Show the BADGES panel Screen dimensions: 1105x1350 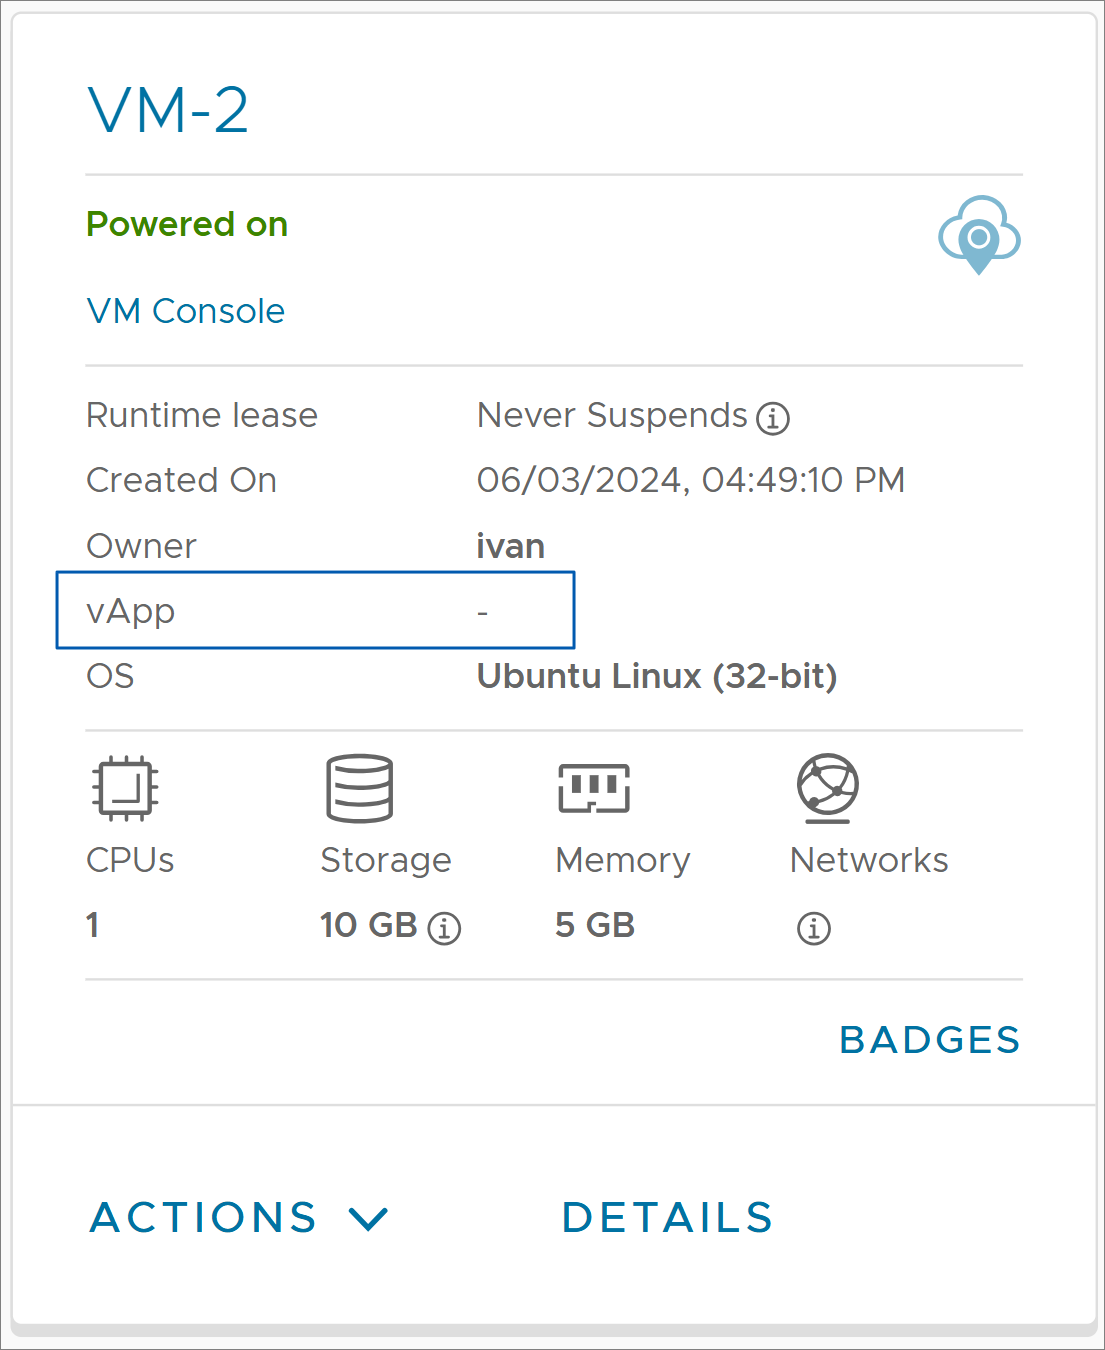tap(930, 1040)
